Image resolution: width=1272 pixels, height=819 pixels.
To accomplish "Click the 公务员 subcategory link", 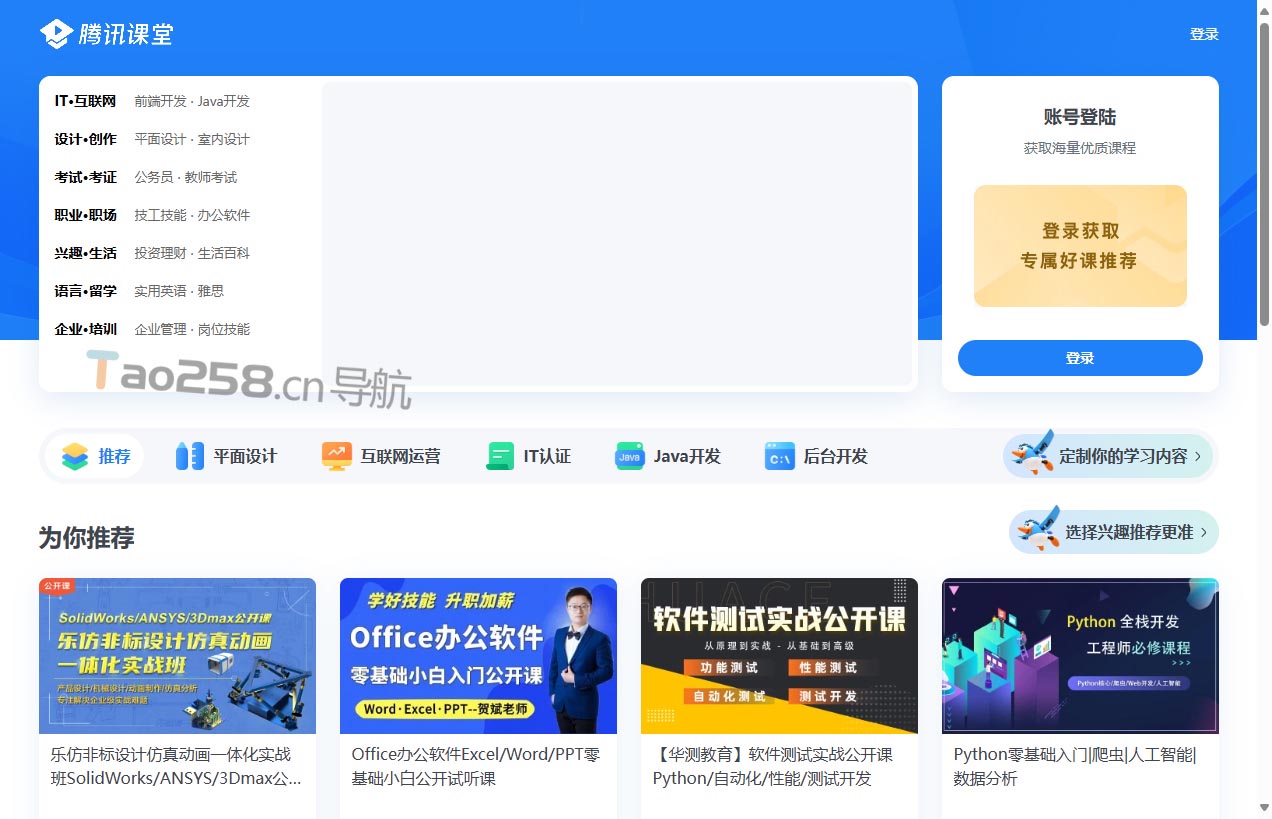I will (154, 177).
